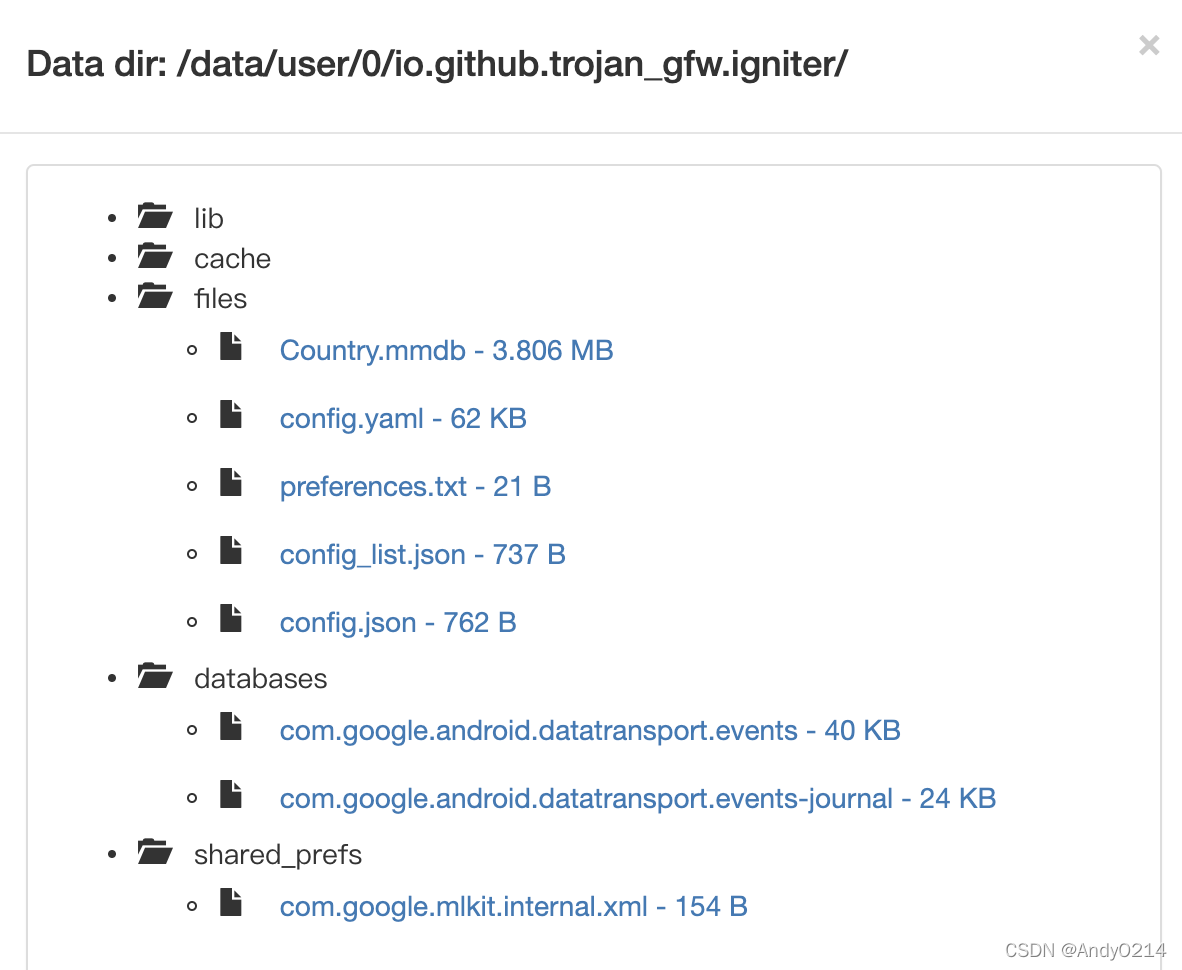Click the databases folder icon

tap(154, 677)
